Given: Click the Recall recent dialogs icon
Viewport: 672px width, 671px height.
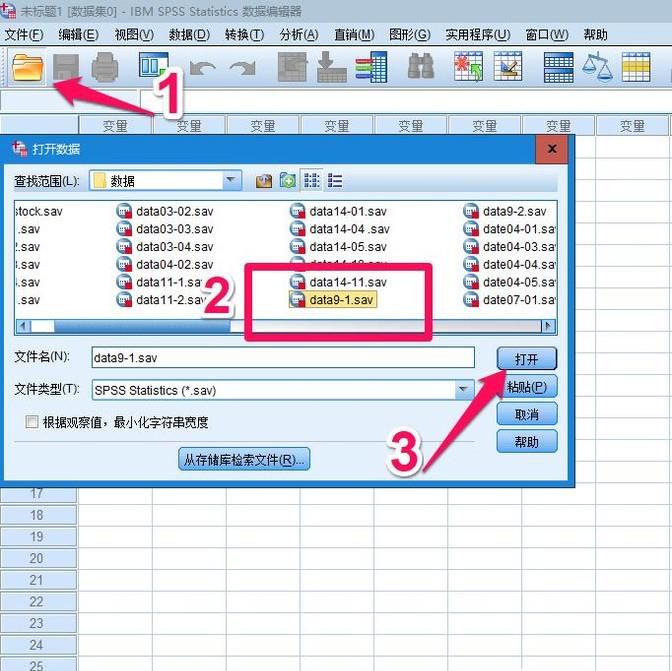Looking at the screenshot, I should (x=153, y=66).
